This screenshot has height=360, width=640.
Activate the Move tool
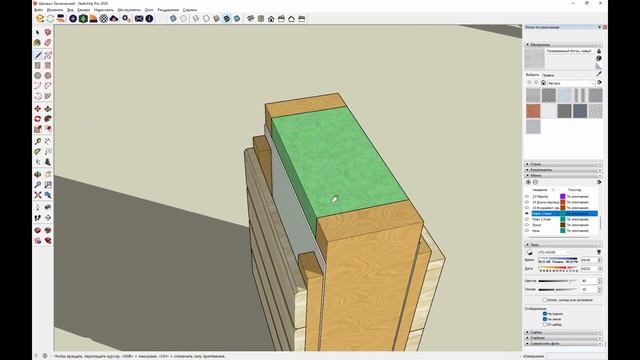pos(38,109)
